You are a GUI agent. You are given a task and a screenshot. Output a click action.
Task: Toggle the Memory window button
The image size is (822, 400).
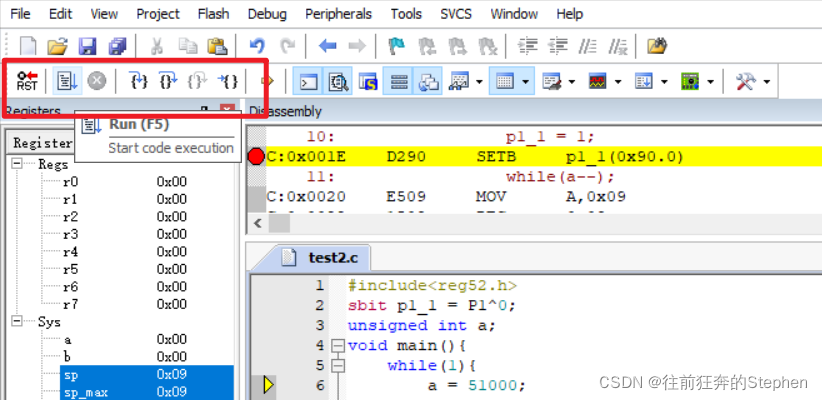coord(504,81)
